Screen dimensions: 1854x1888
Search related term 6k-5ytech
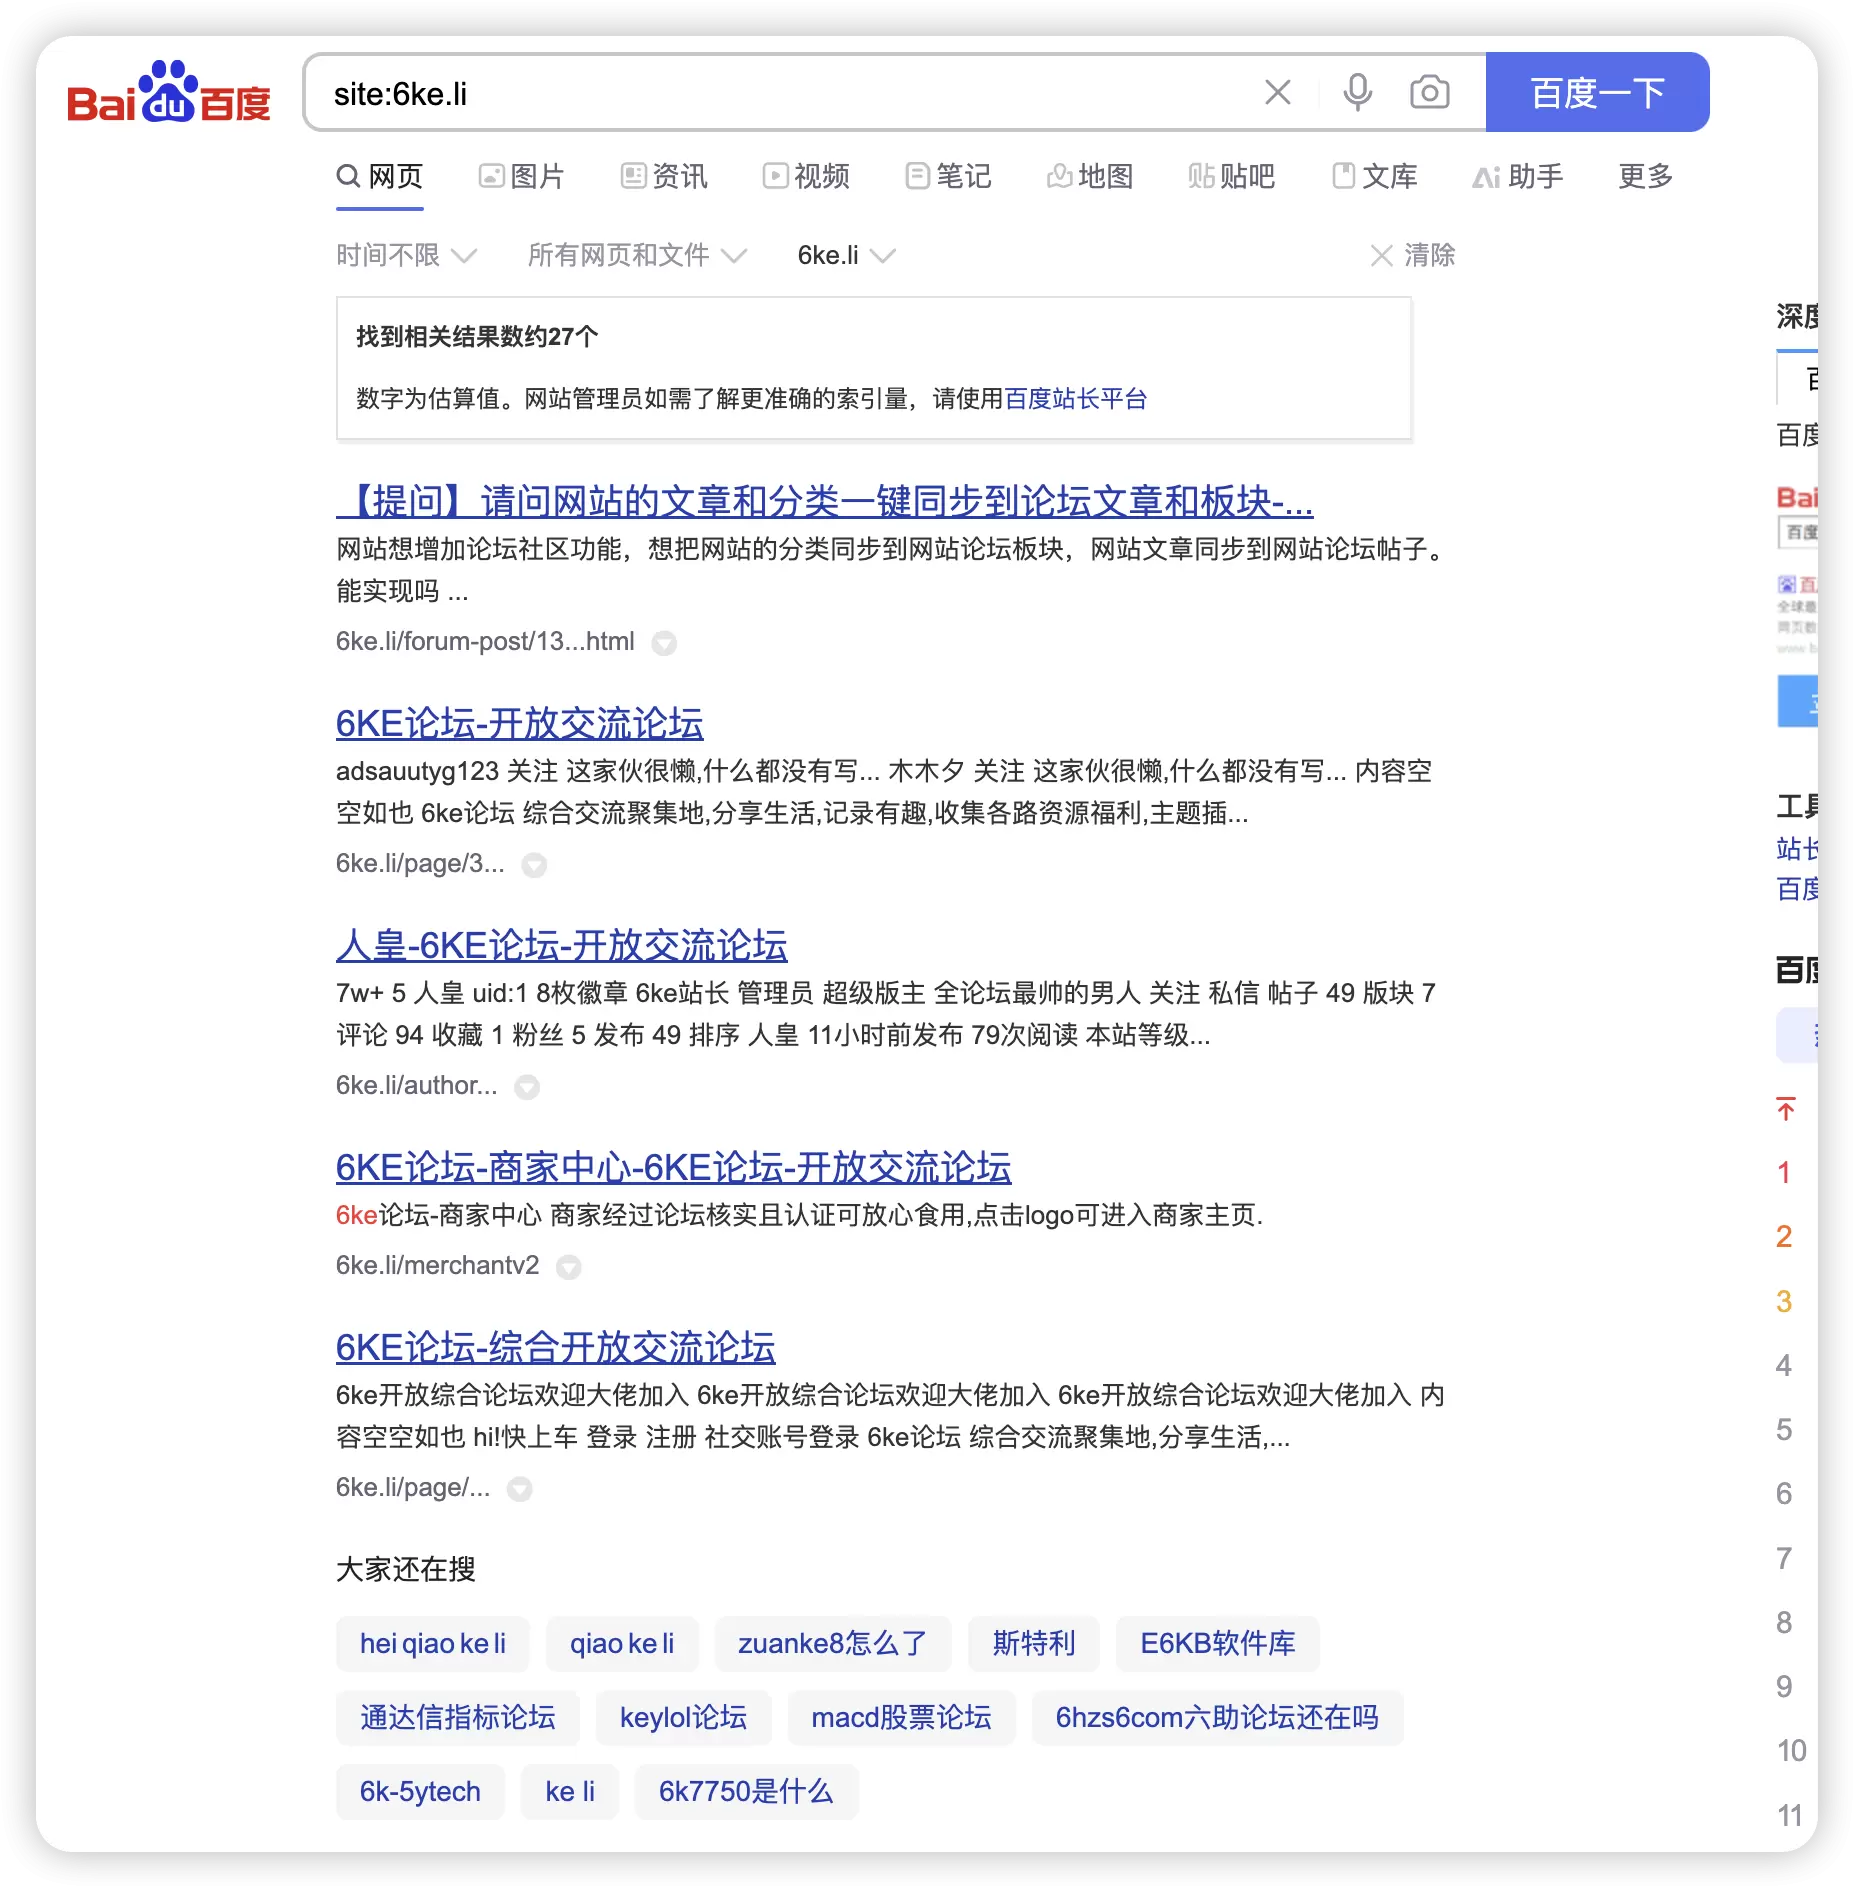[x=420, y=1792]
